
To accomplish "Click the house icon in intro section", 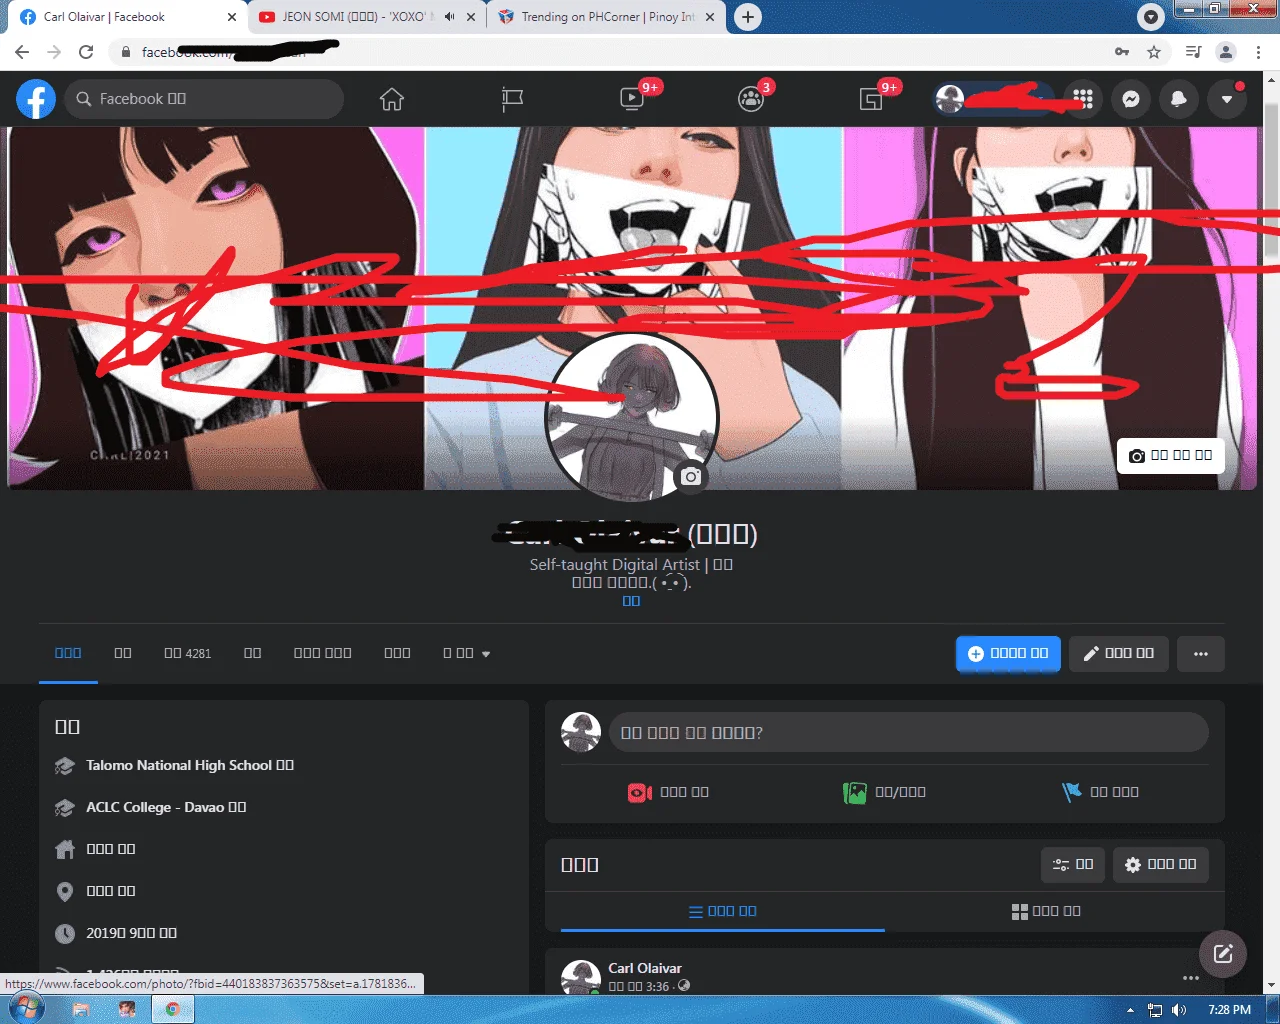I will click(65, 850).
